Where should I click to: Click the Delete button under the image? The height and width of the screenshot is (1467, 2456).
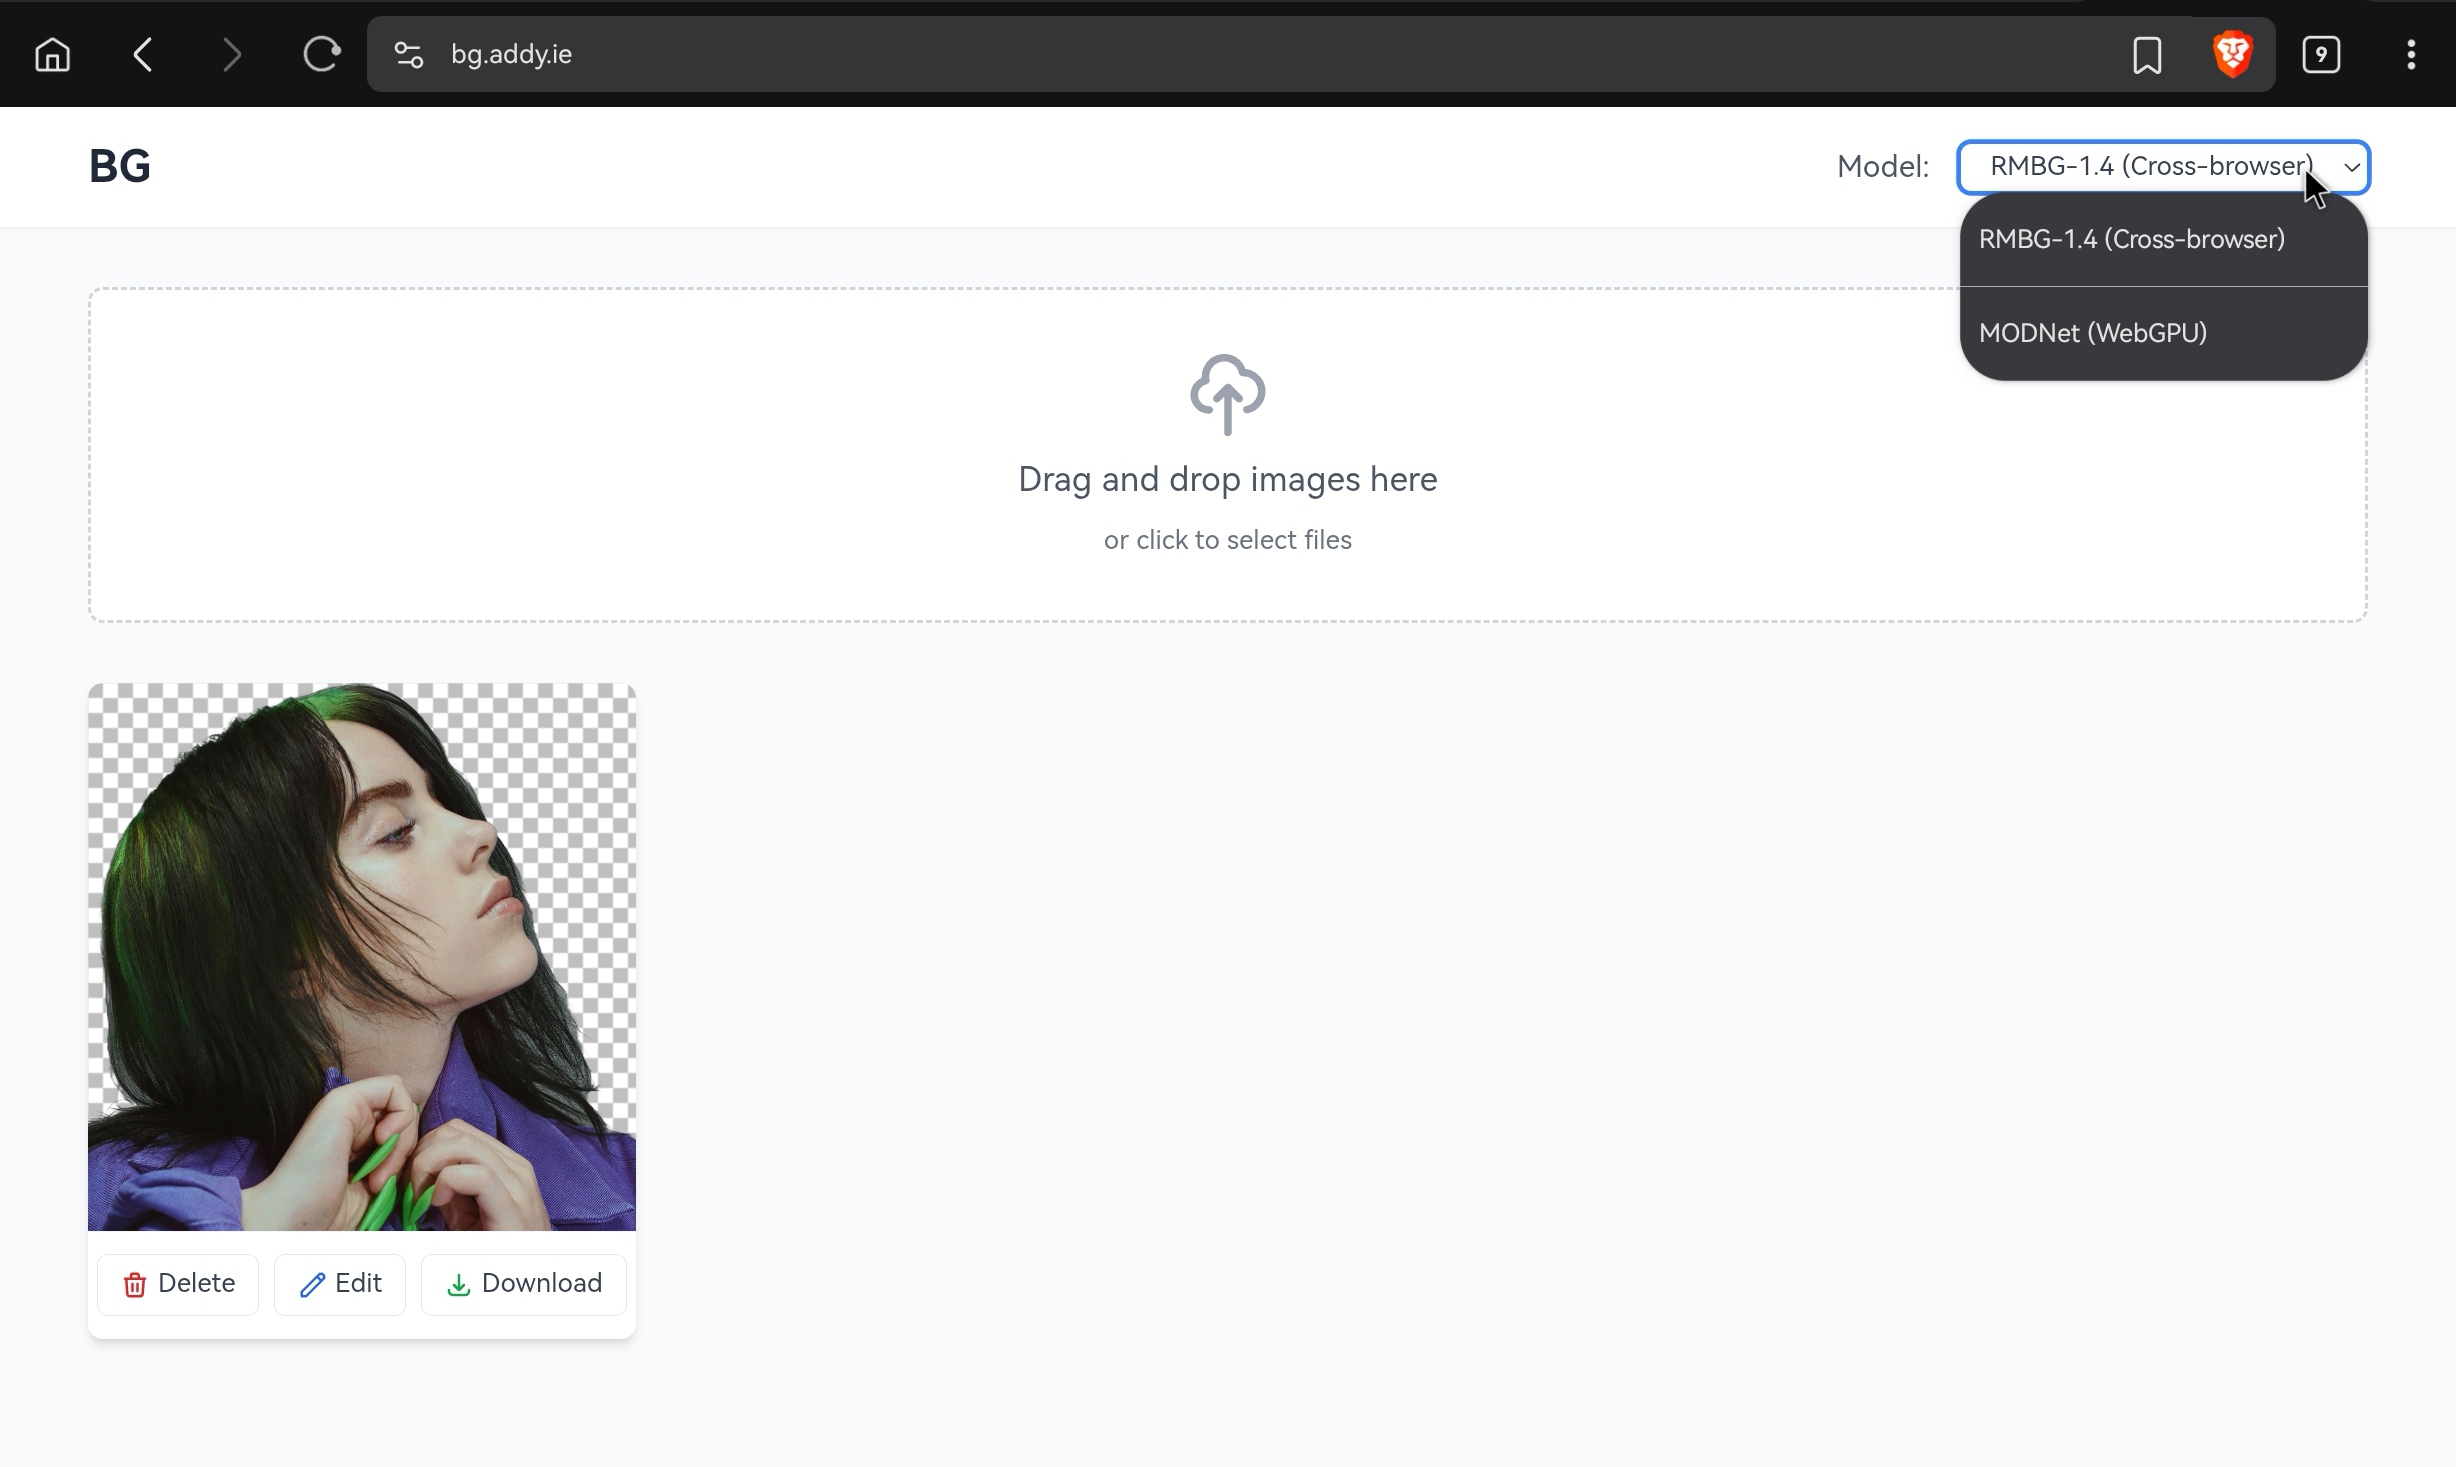(178, 1283)
